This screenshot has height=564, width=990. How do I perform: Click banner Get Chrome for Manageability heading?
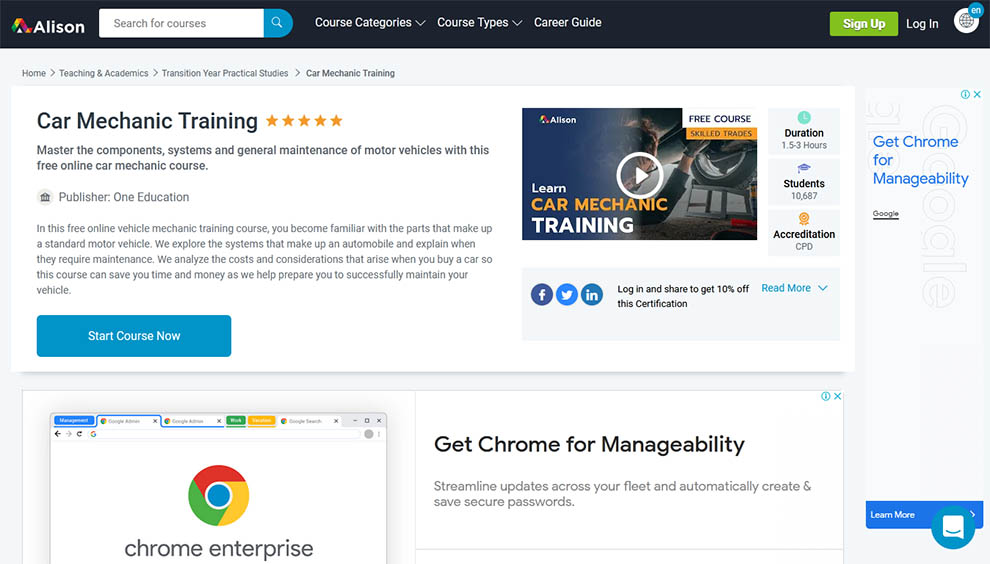click(x=589, y=445)
